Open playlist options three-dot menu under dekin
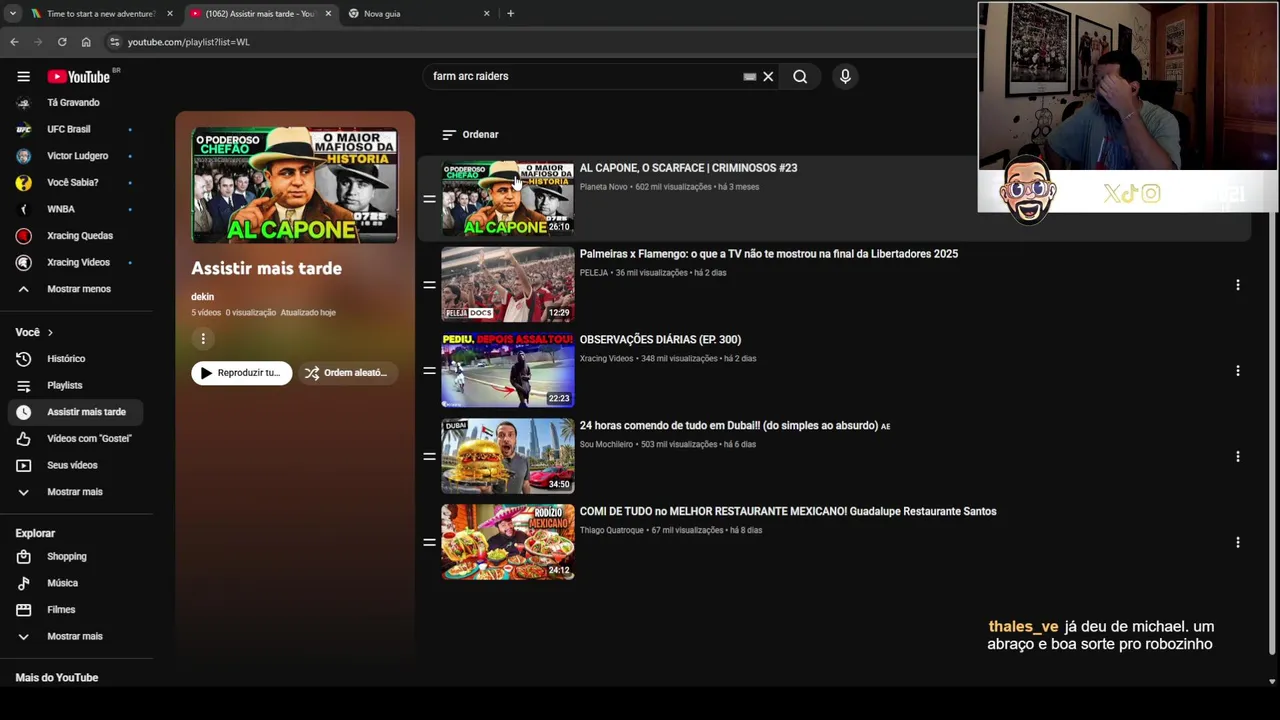 (x=203, y=339)
